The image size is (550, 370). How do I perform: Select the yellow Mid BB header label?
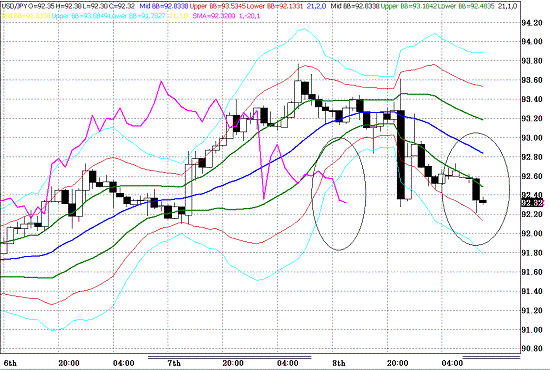pos(26,16)
